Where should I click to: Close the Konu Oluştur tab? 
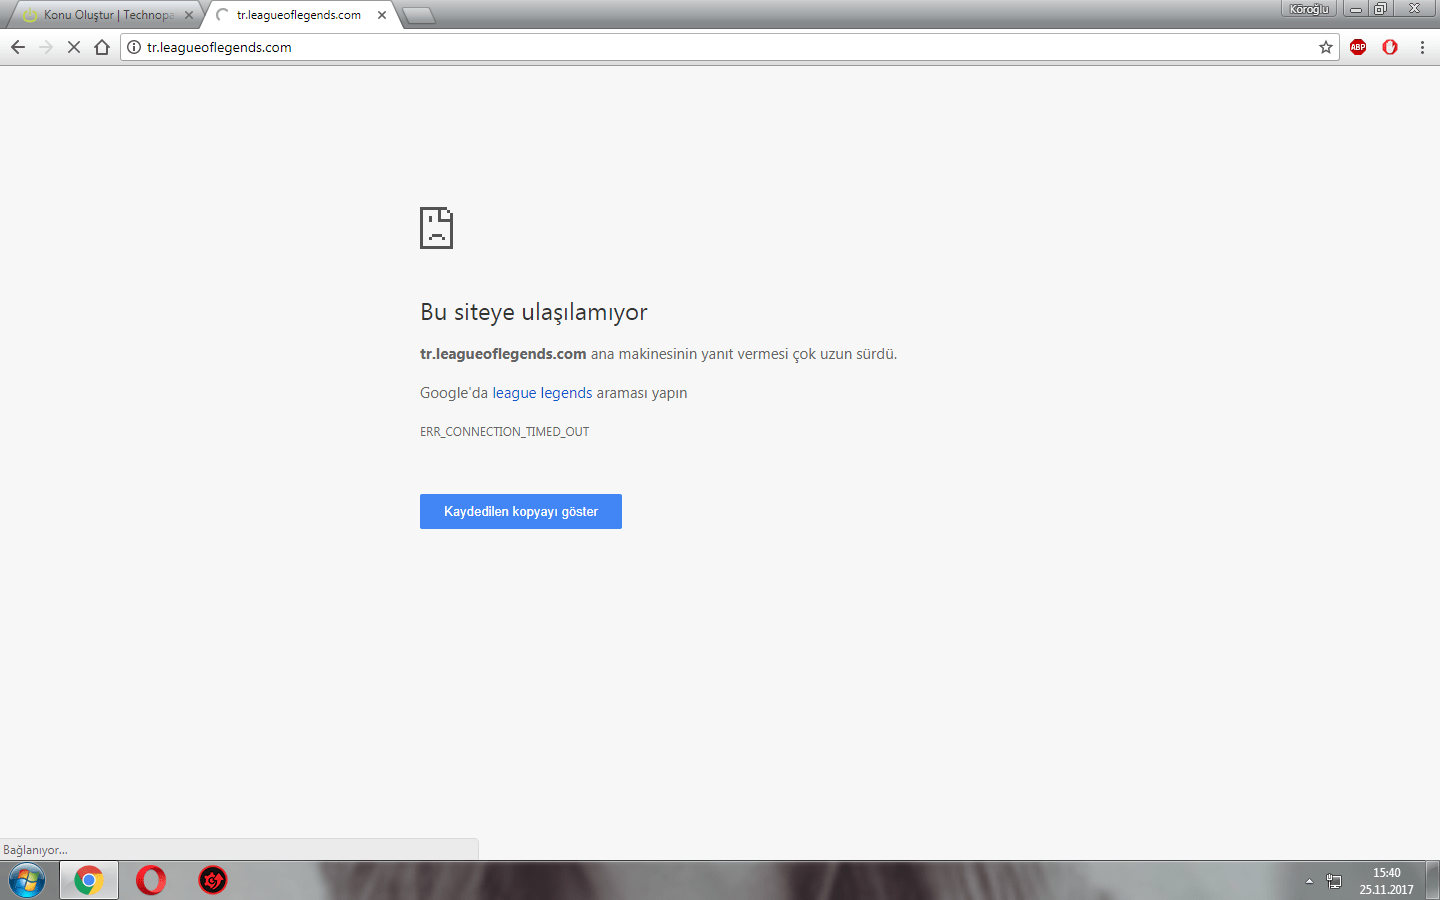[189, 15]
